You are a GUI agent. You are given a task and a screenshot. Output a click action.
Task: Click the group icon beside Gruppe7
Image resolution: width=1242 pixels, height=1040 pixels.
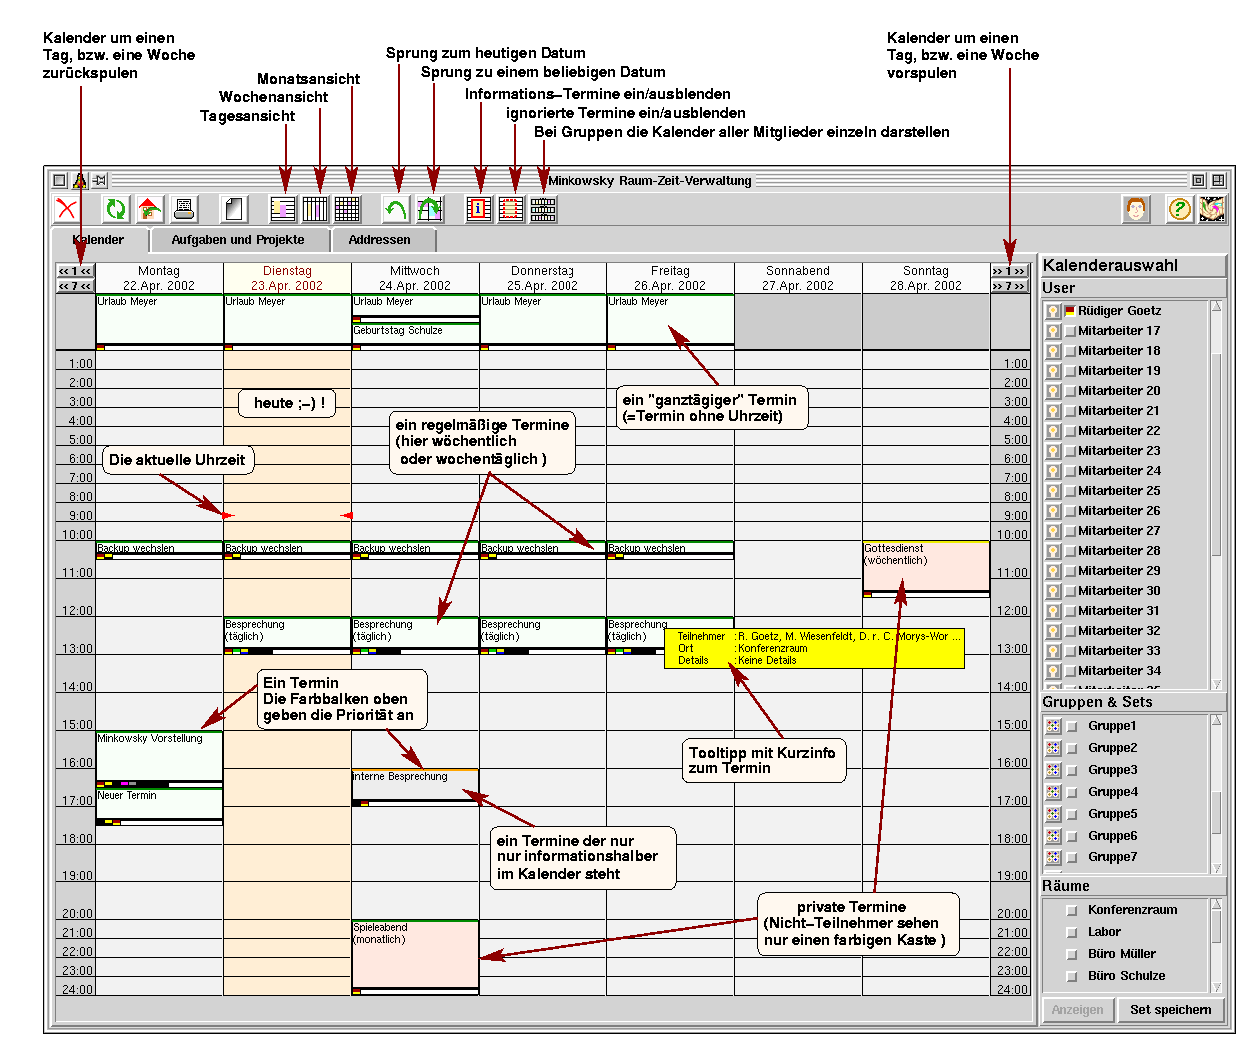click(1053, 857)
